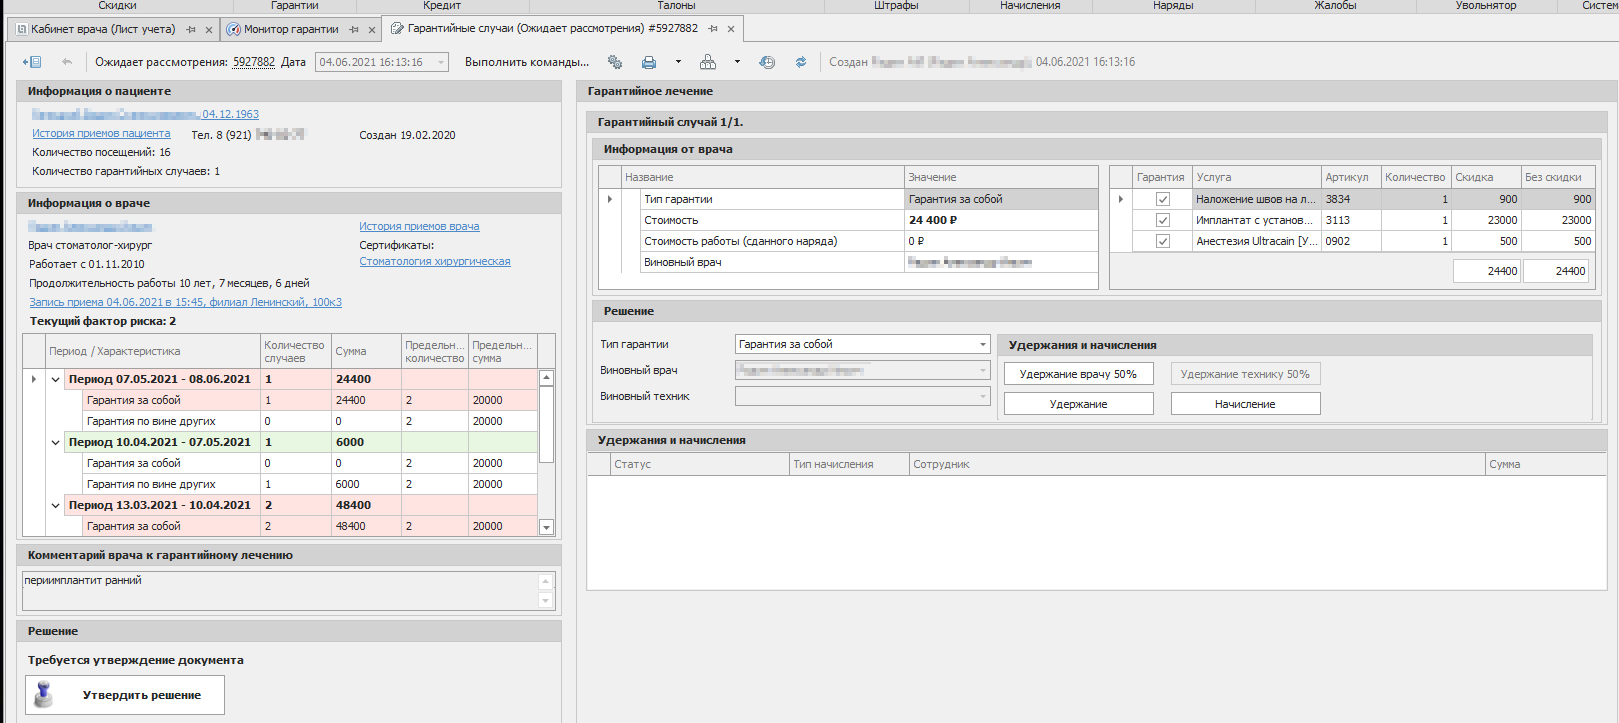This screenshot has height=723, width=1619.
Task: Click the doctor's comment text field
Action: pos(280,590)
